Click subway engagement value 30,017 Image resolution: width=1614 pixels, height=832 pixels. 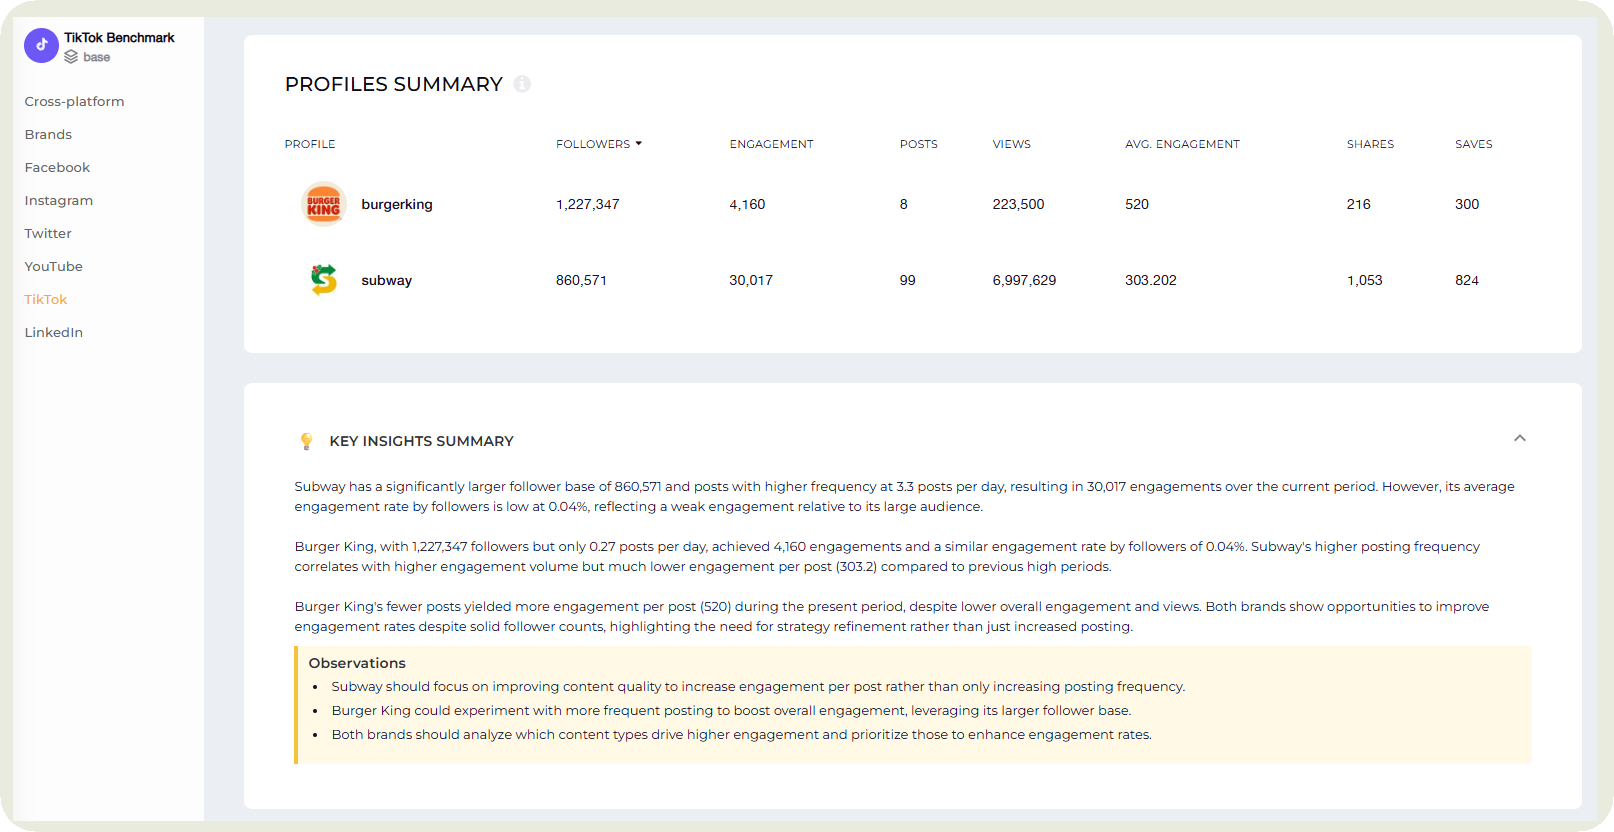coord(751,280)
